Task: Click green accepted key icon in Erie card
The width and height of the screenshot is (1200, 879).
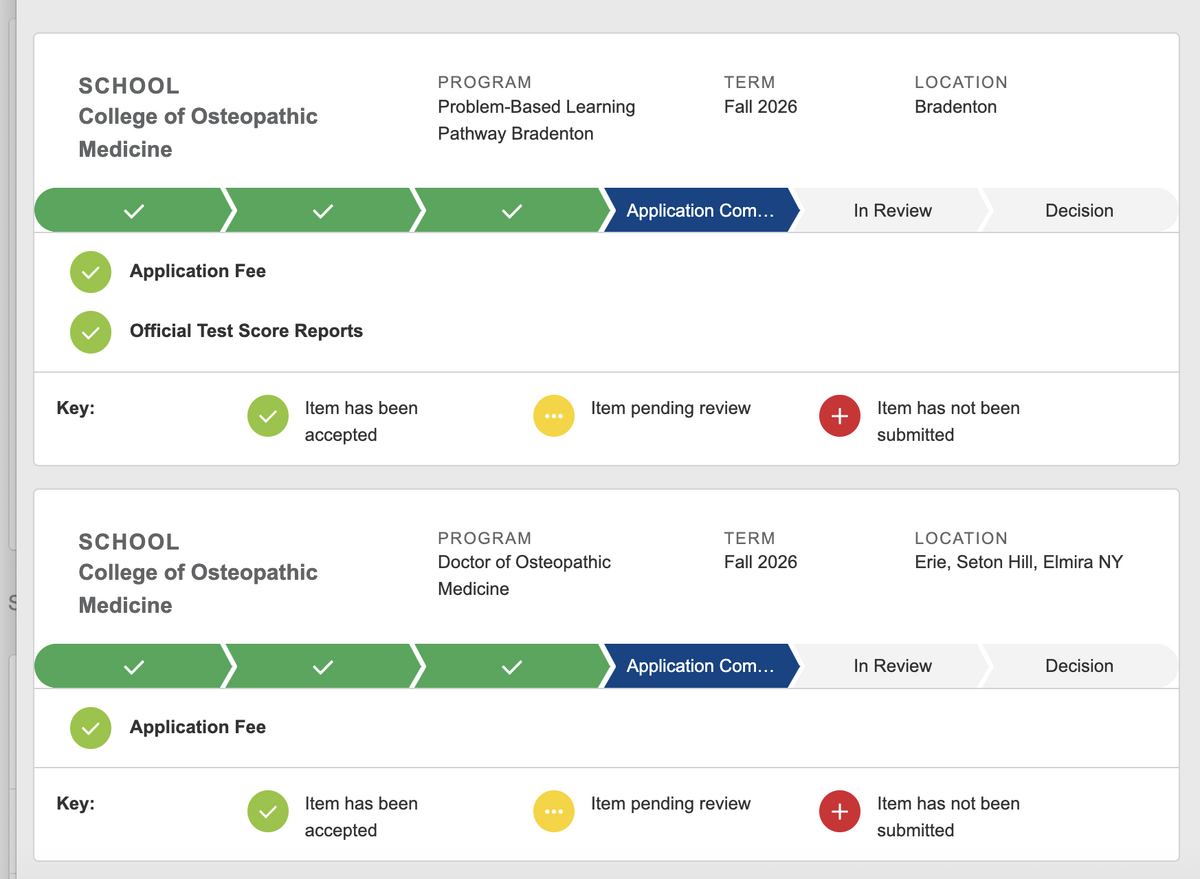Action: (x=267, y=812)
